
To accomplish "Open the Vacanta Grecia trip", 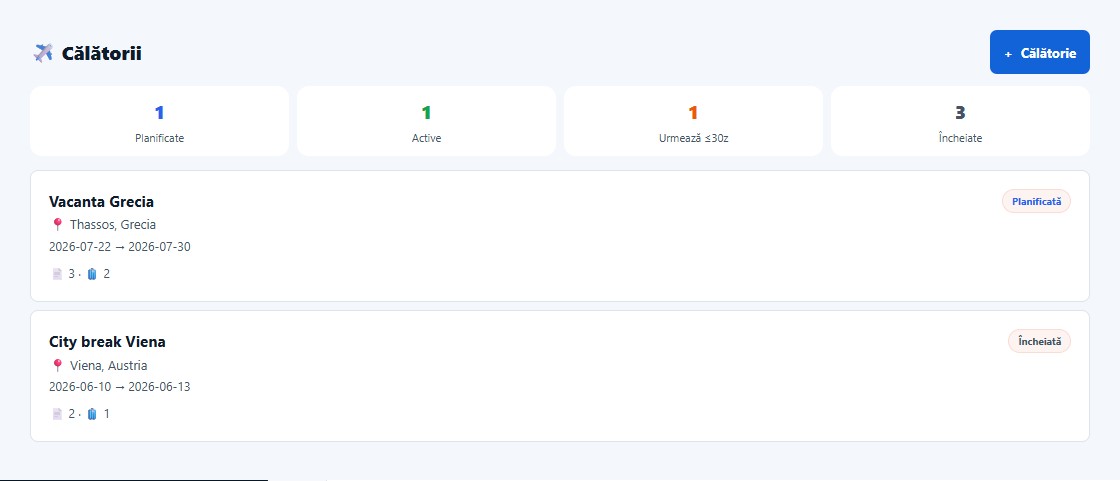I will 559,236.
